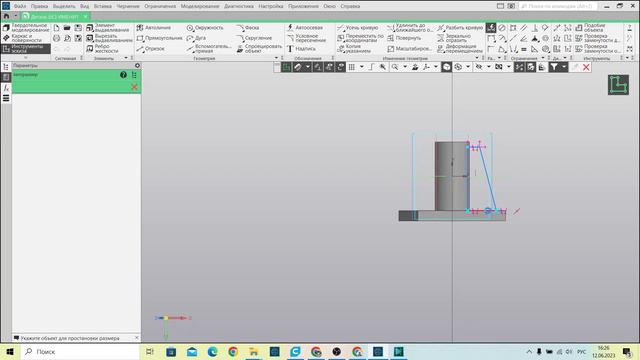Select Зеркально отразить mirror tool

pyautogui.click(x=454, y=38)
